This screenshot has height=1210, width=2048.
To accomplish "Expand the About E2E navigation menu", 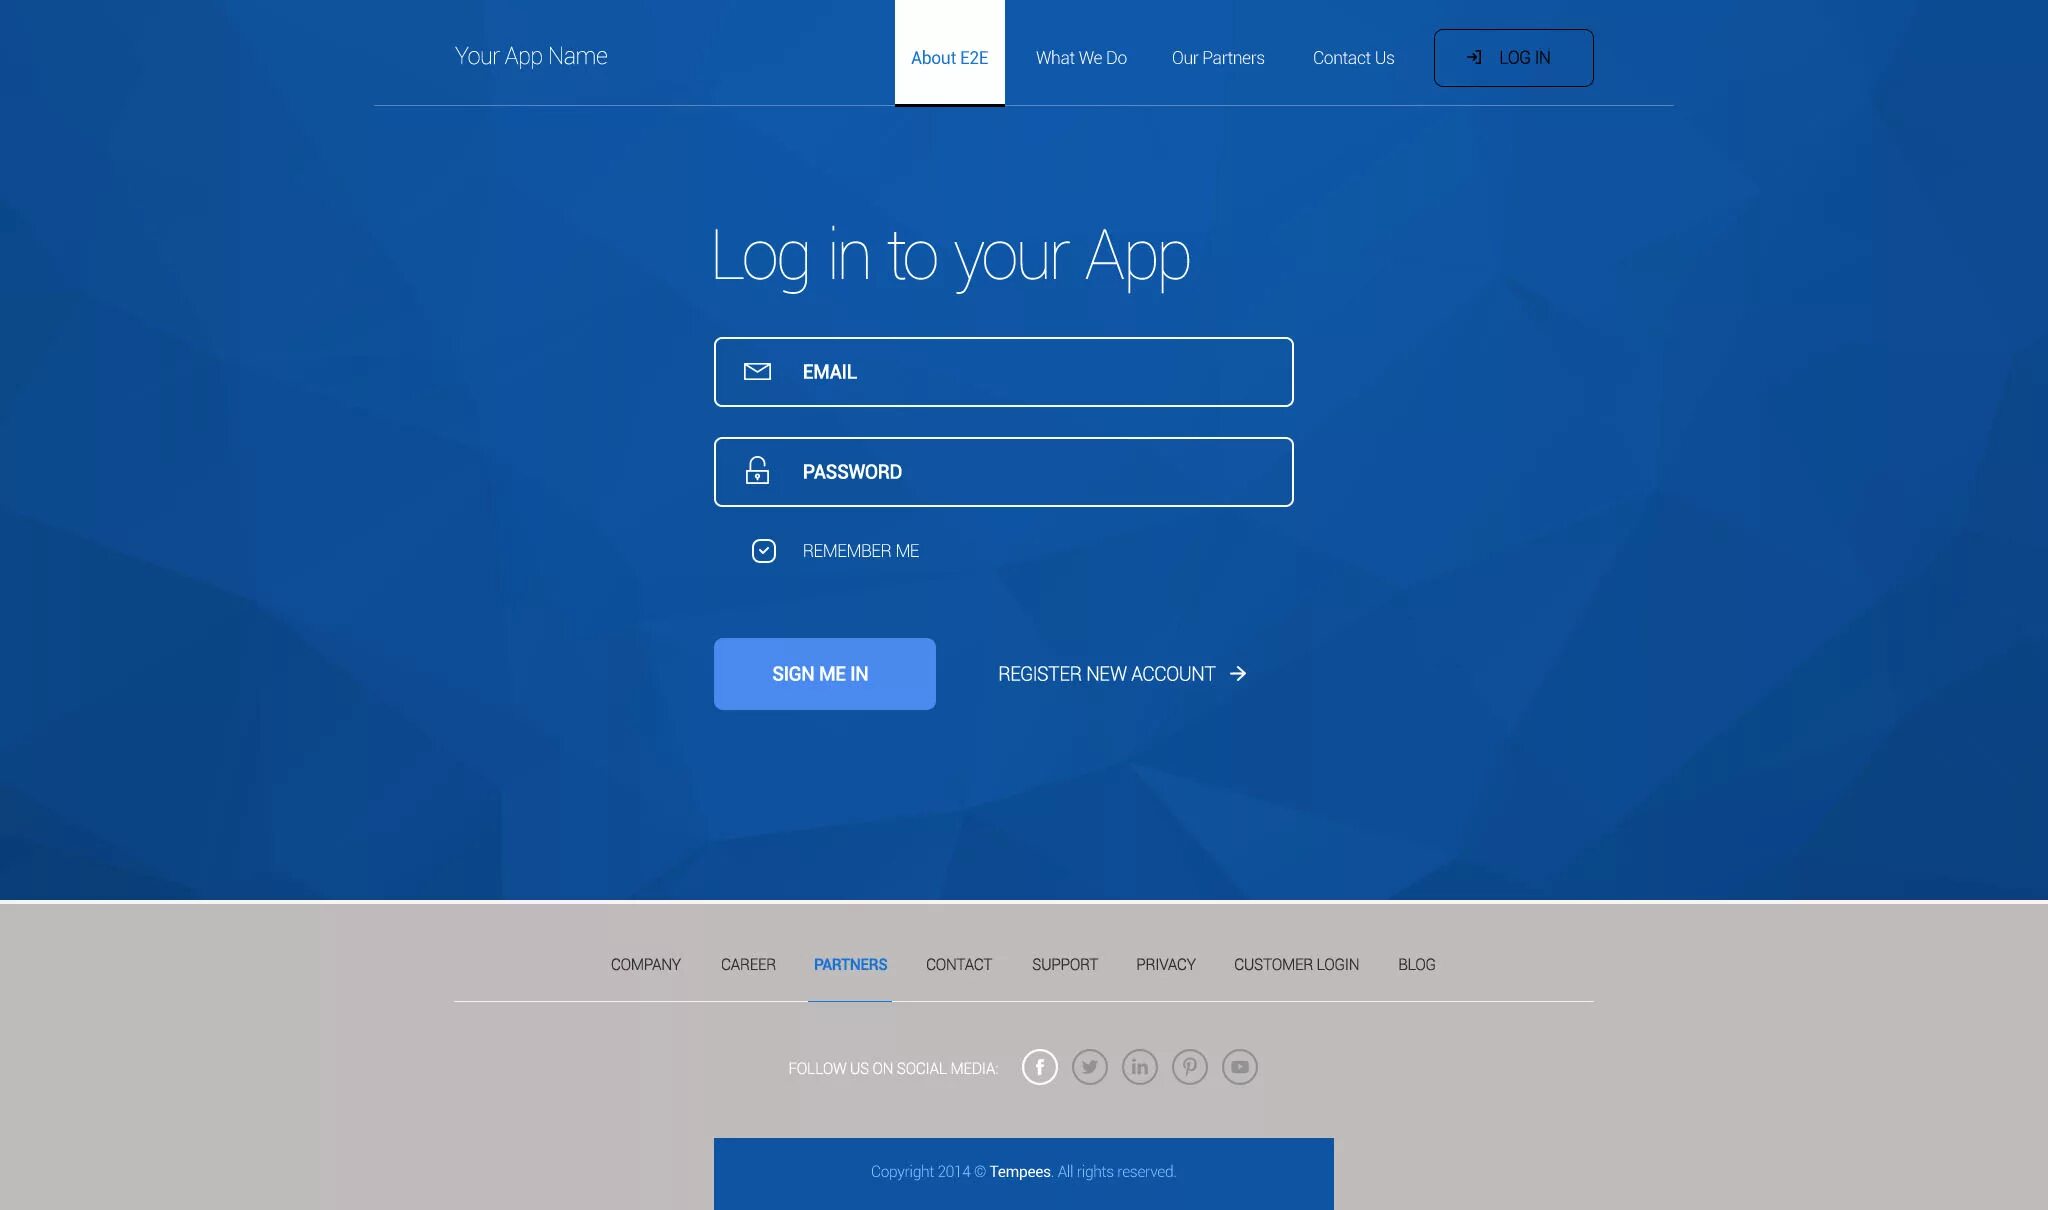I will point(949,58).
